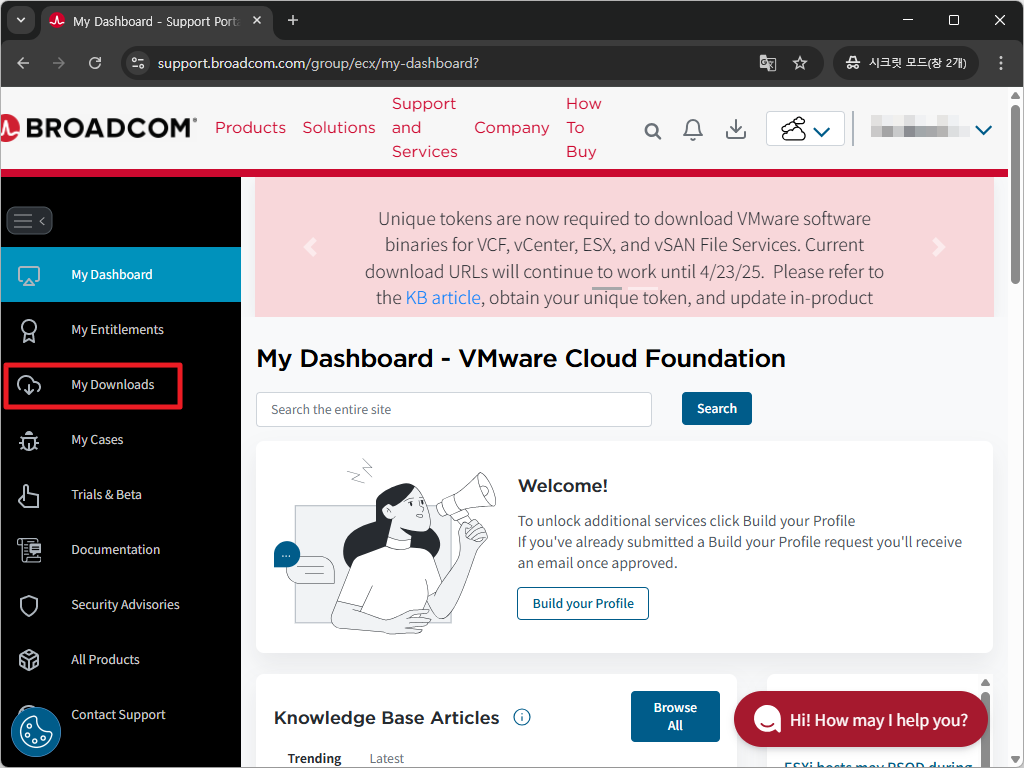Open the Support and Services menu
The height and width of the screenshot is (768, 1024).
tap(424, 128)
